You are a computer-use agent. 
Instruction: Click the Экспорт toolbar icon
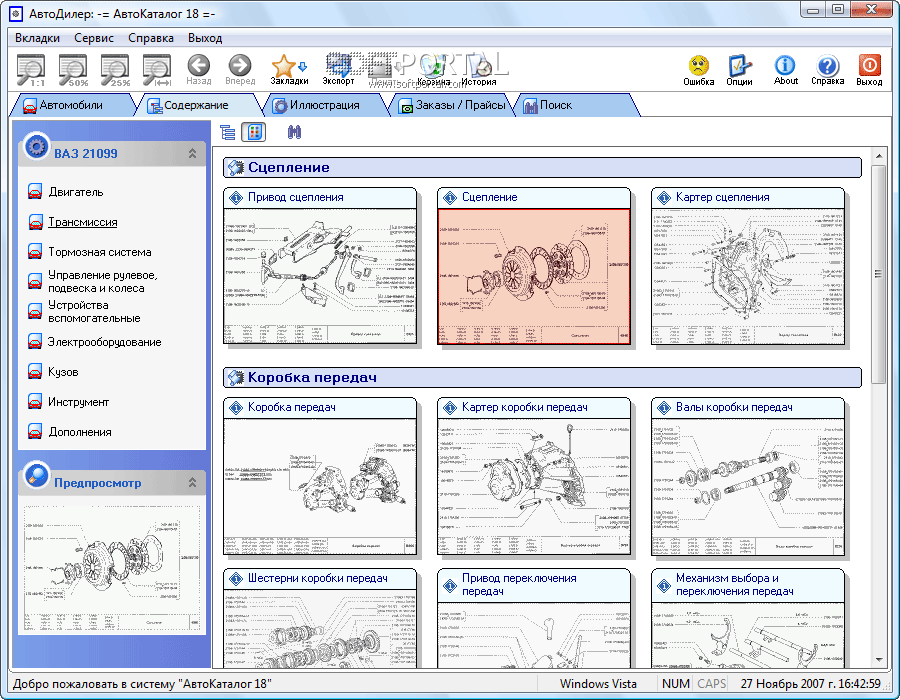(x=338, y=69)
